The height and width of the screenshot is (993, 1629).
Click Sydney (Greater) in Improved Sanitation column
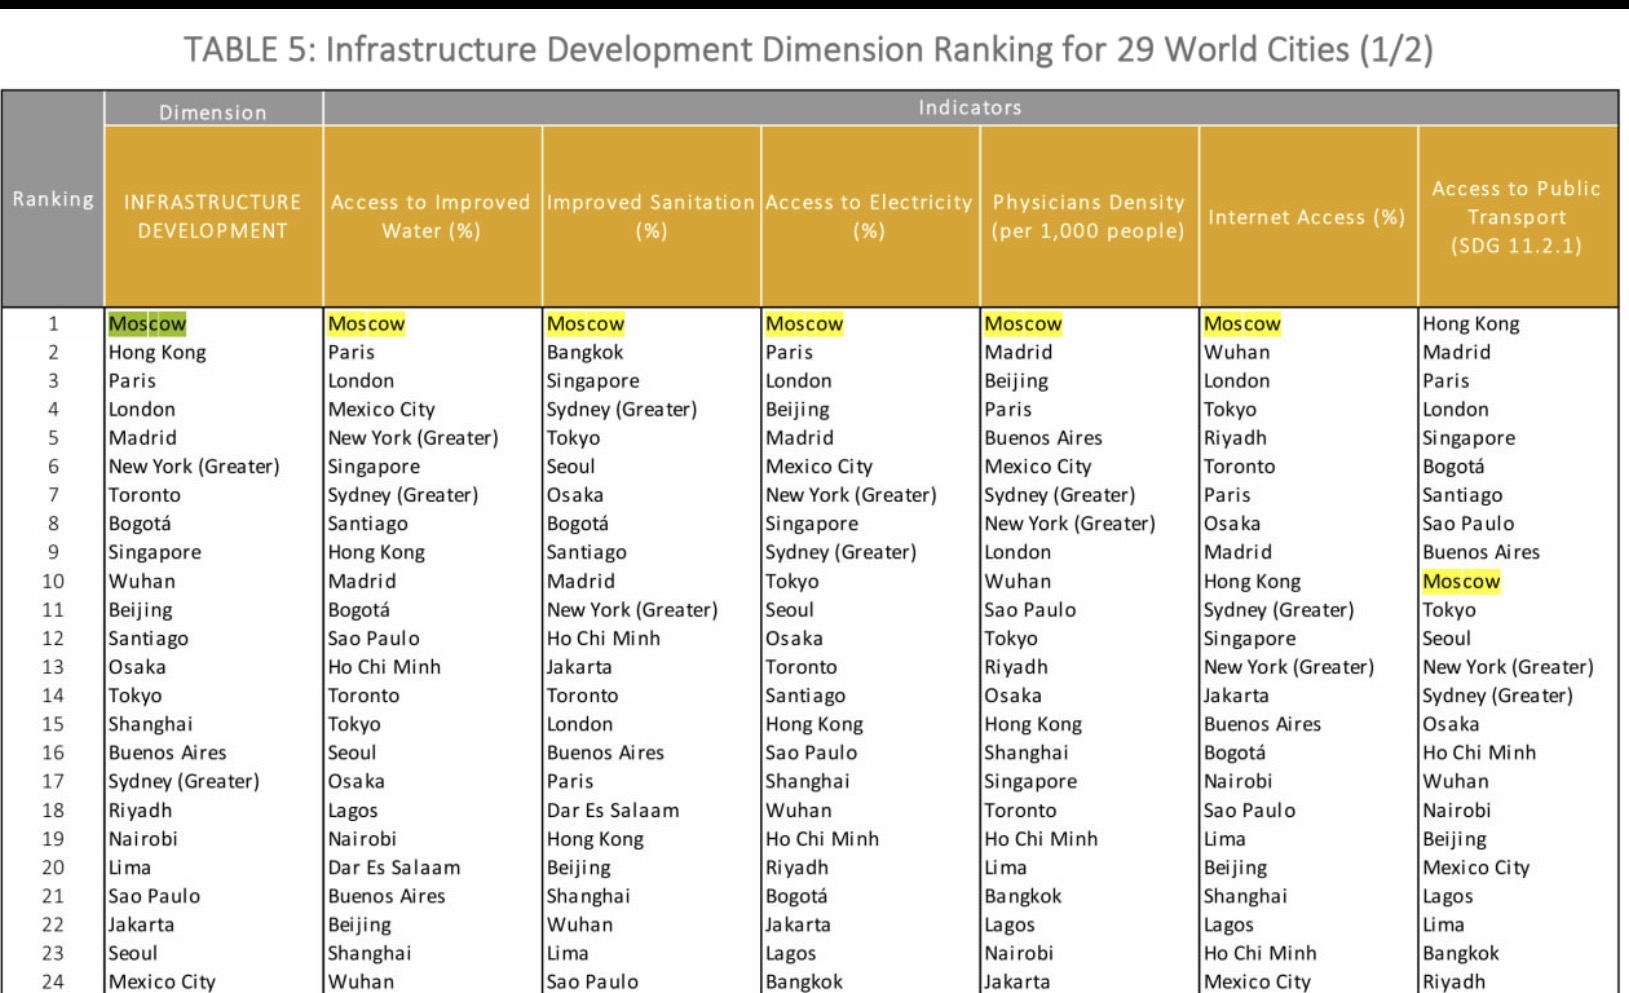(622, 409)
